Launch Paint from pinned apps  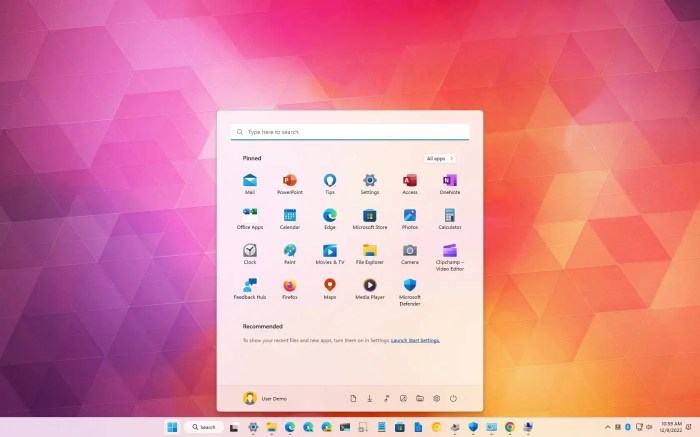(290, 254)
